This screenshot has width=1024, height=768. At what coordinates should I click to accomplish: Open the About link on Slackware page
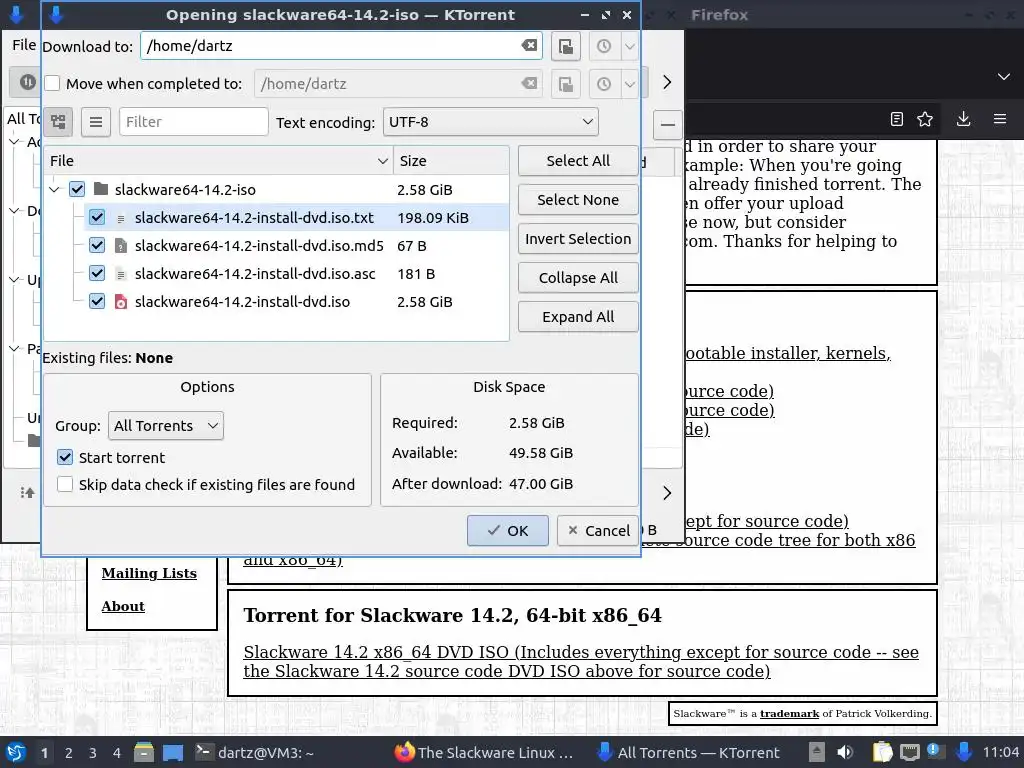123,606
